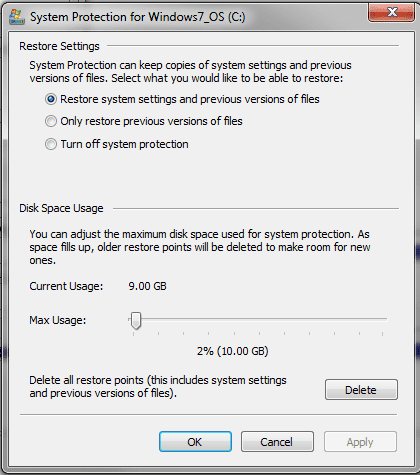Click the Cancel button
420x475 pixels.
tap(277, 442)
